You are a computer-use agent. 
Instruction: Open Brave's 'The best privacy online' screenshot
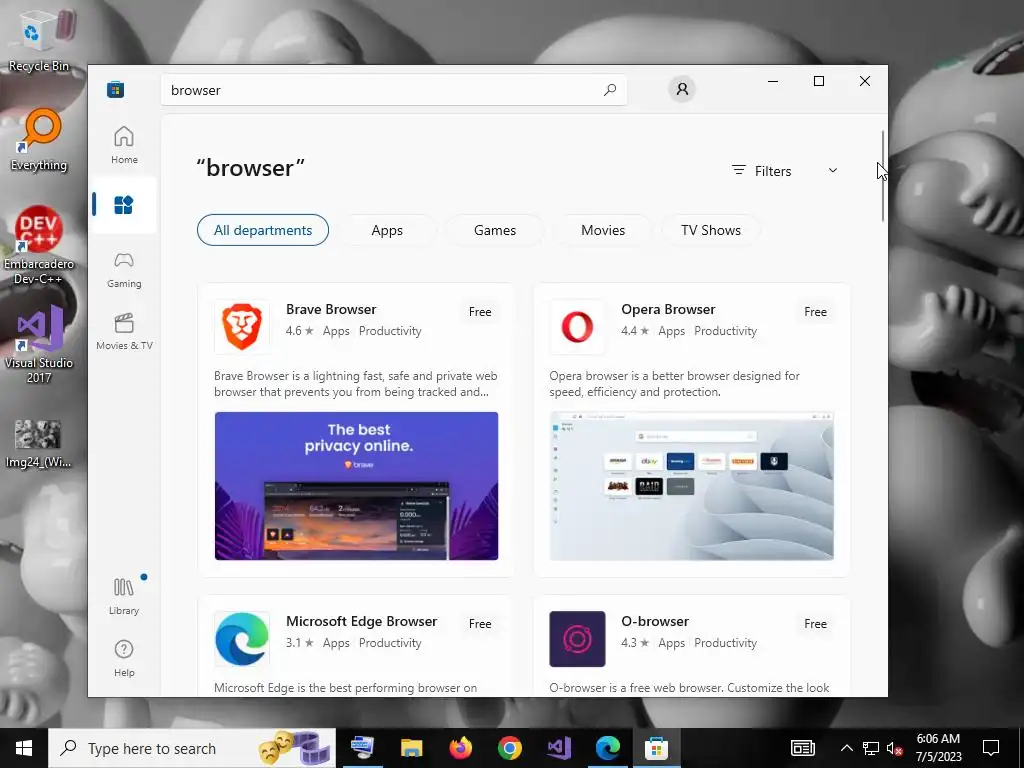pos(357,486)
